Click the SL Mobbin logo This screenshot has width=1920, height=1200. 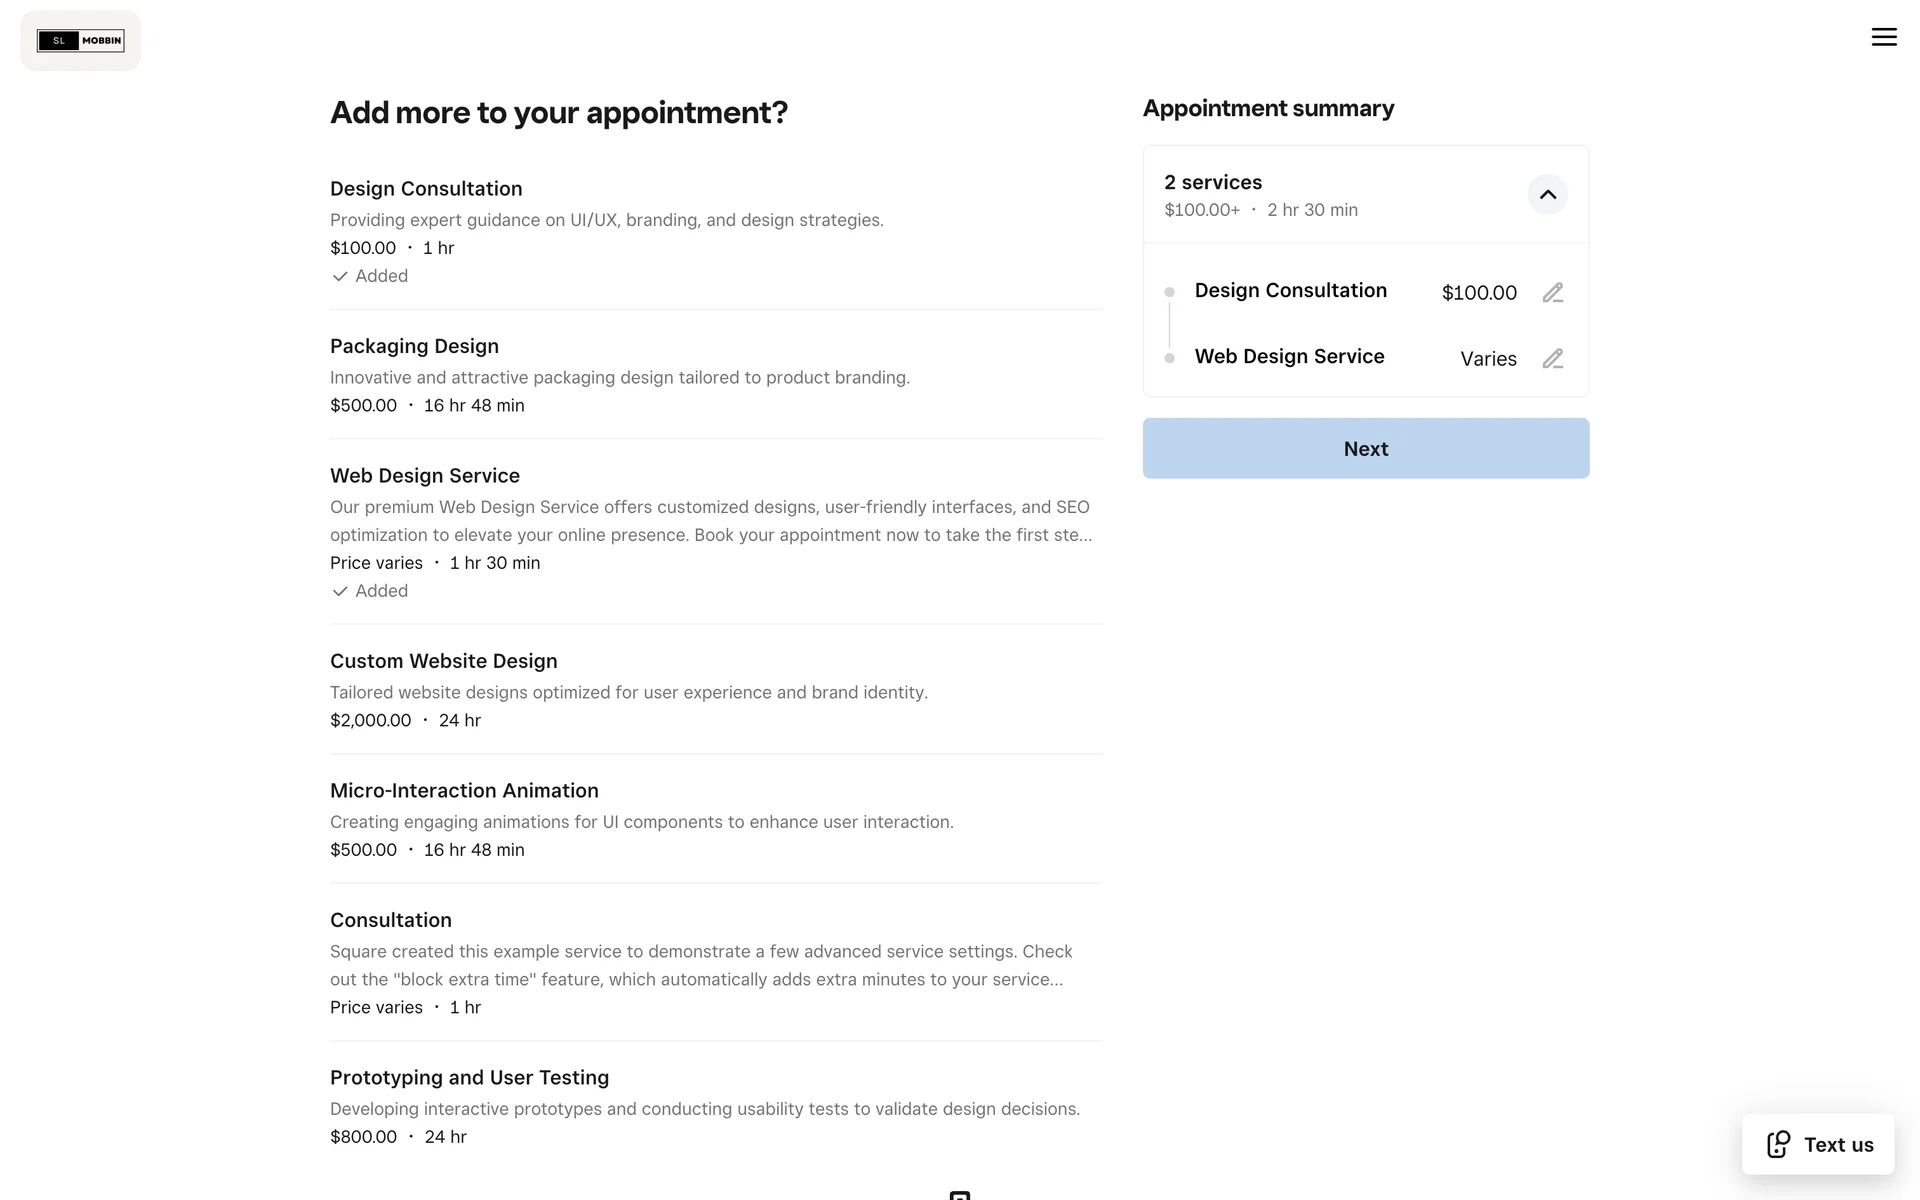81,41
